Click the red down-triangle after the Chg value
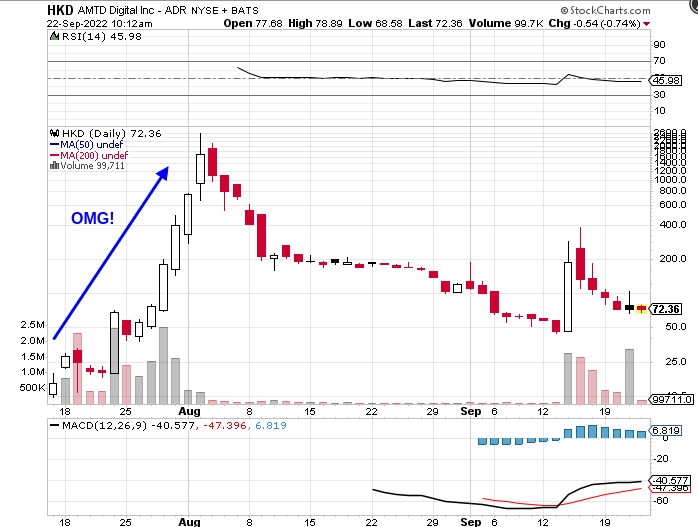This screenshot has width=698, height=527. click(x=646, y=24)
